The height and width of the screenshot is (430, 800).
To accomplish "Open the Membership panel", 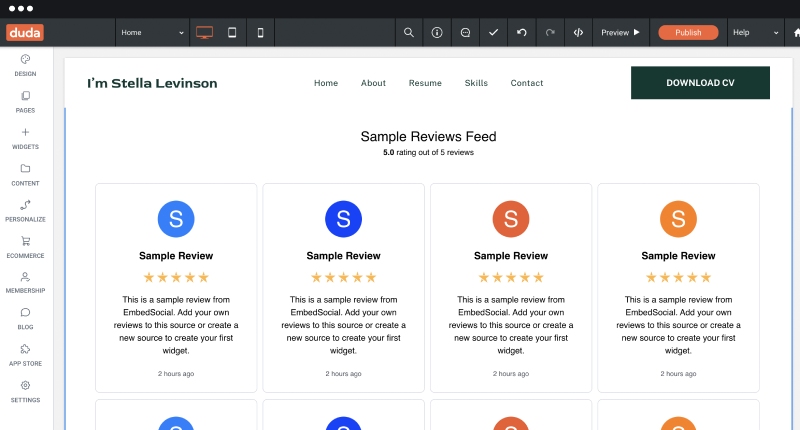I will click(x=25, y=283).
